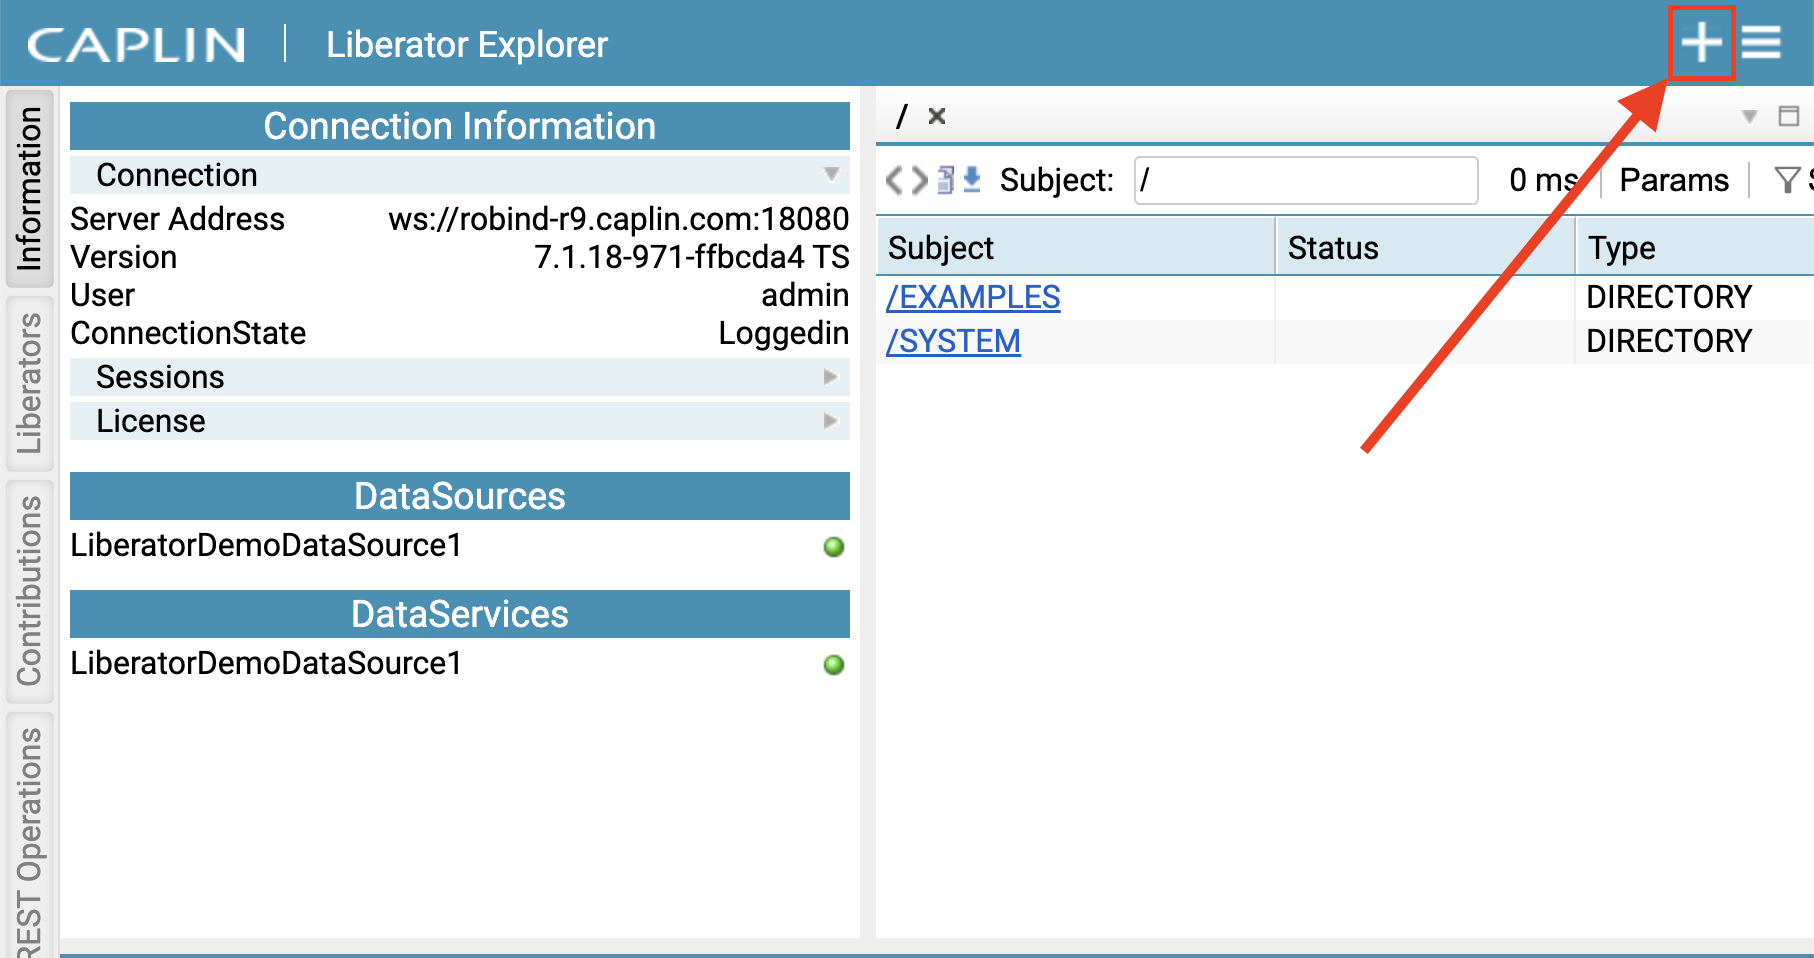
Task: Open the tab list dropdown arrow
Action: [x=1750, y=116]
